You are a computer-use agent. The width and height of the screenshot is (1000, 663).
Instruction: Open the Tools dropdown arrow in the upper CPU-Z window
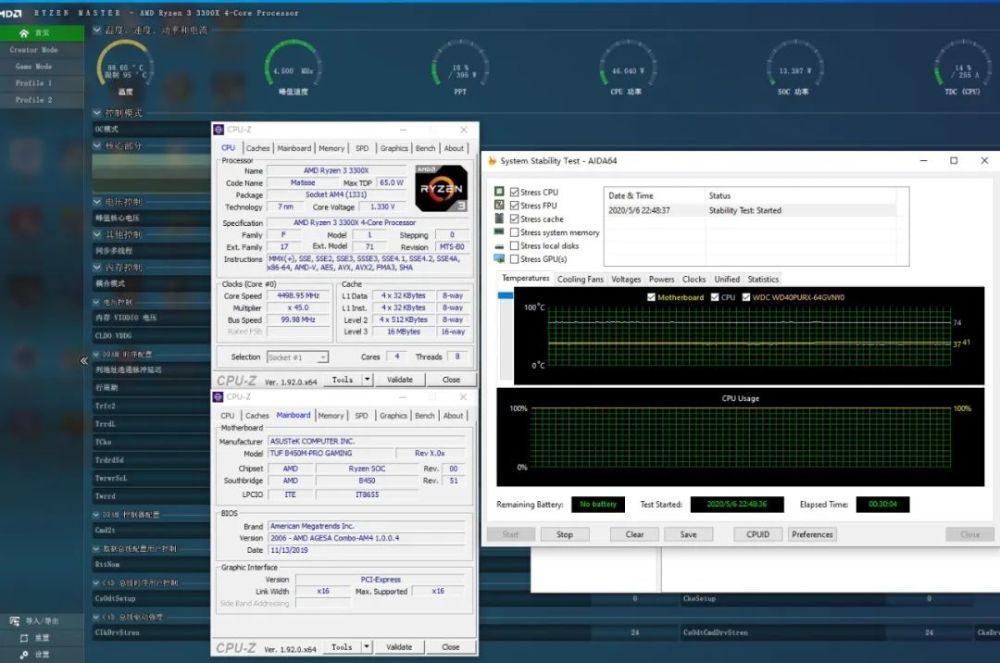coord(367,380)
